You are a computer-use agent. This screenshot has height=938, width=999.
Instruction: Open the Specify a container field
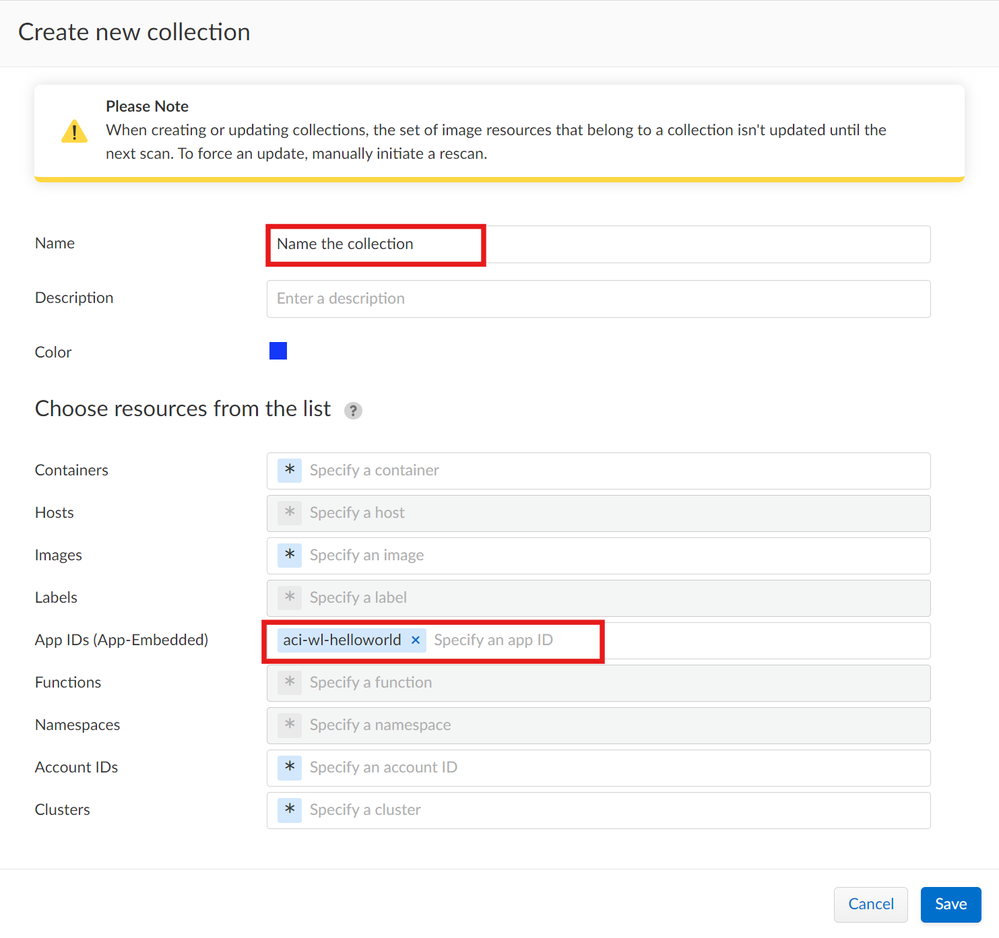[610, 470]
